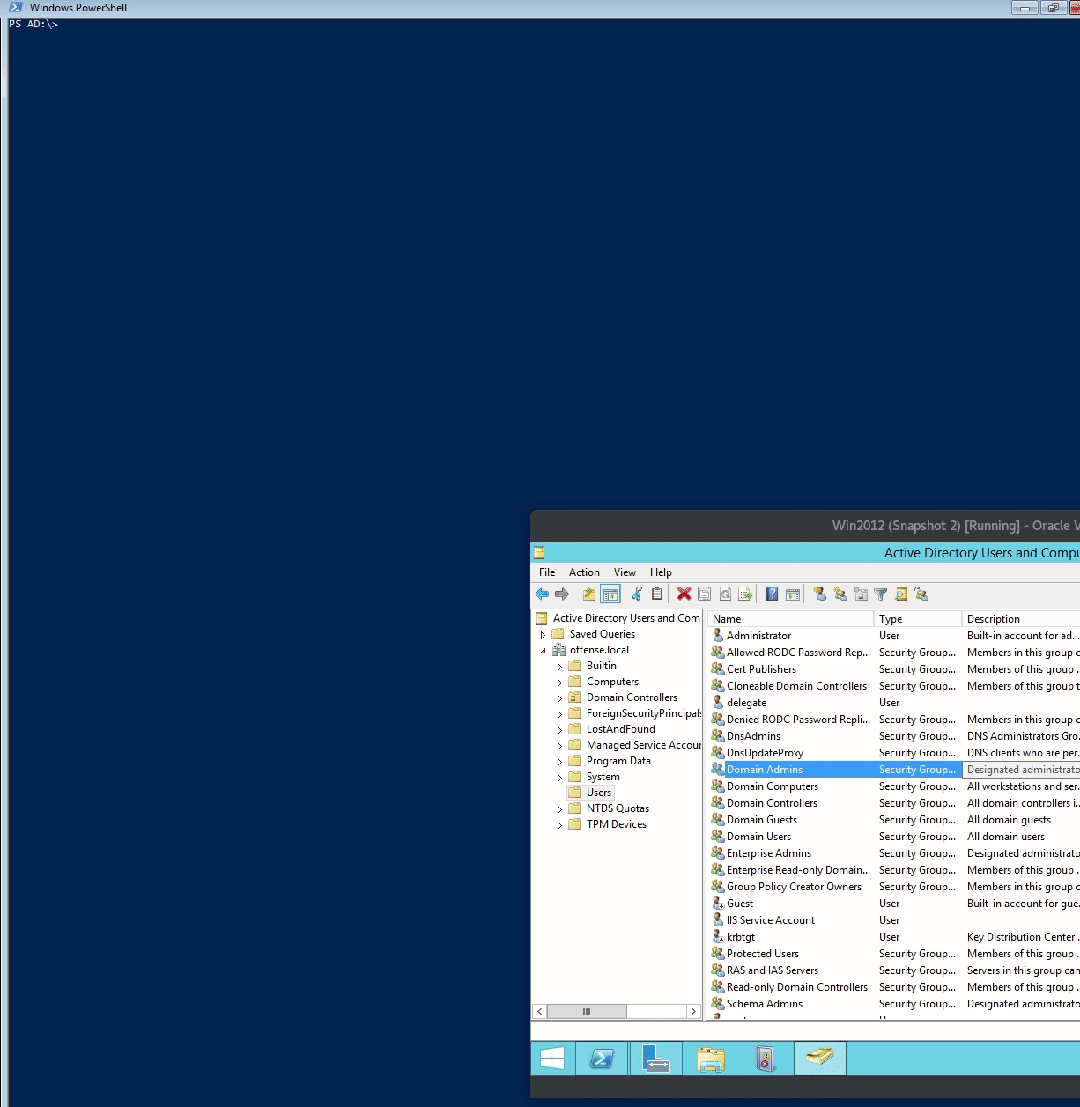This screenshot has width=1080, height=1107.
Task: Expand the Program Data folder
Action: (560, 762)
